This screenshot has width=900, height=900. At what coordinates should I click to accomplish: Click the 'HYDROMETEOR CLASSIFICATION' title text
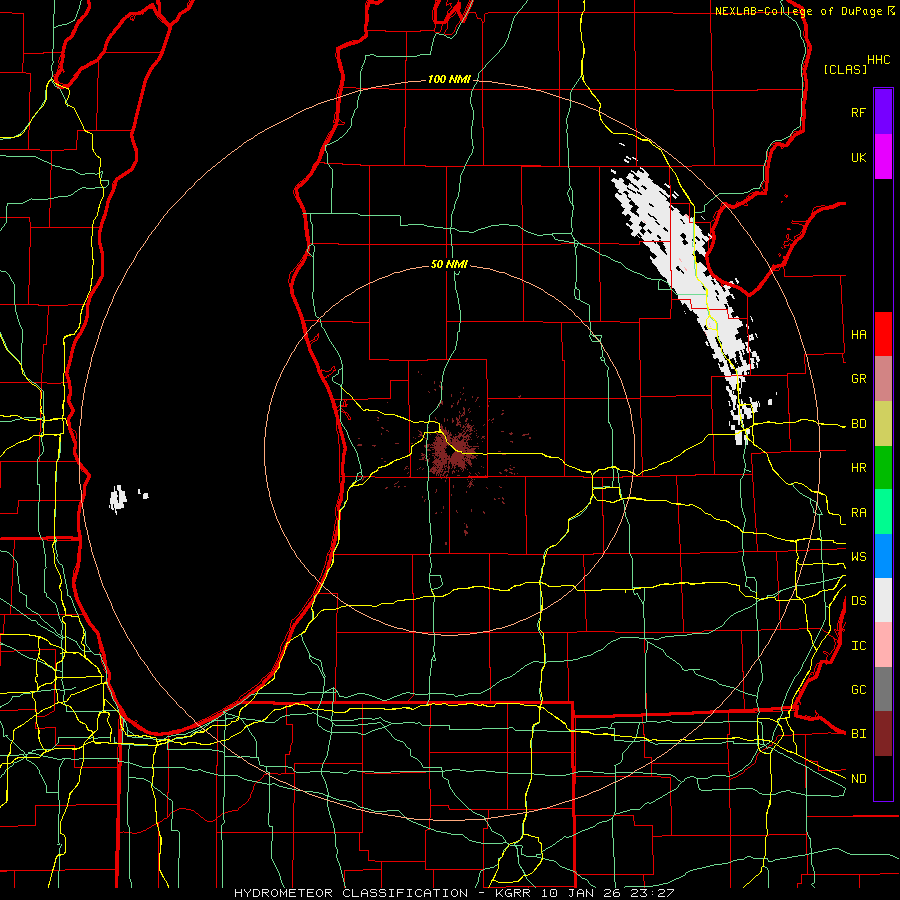coord(351,893)
